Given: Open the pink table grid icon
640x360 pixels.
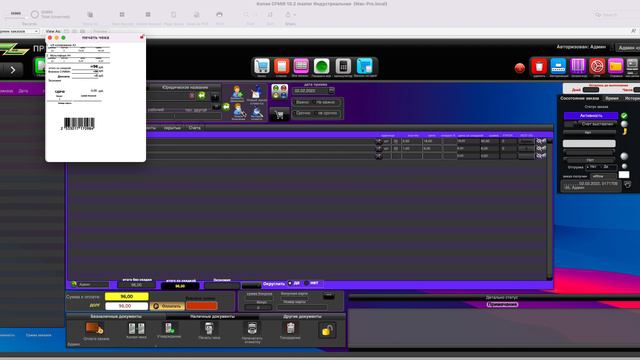Looking at the screenshot, I should (x=301, y=66).
